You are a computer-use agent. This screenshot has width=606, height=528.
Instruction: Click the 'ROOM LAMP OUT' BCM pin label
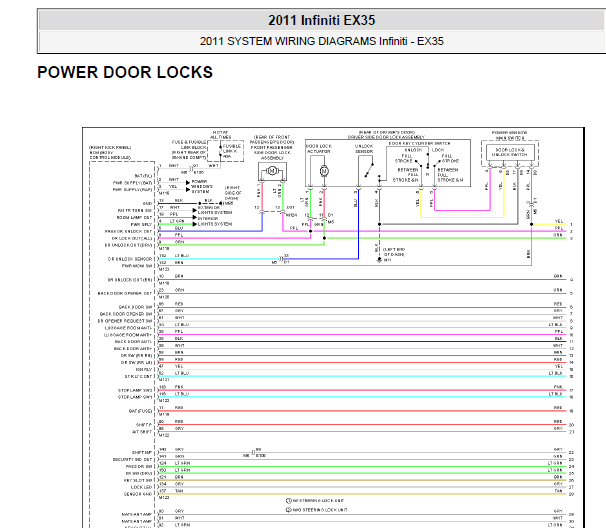(134, 218)
